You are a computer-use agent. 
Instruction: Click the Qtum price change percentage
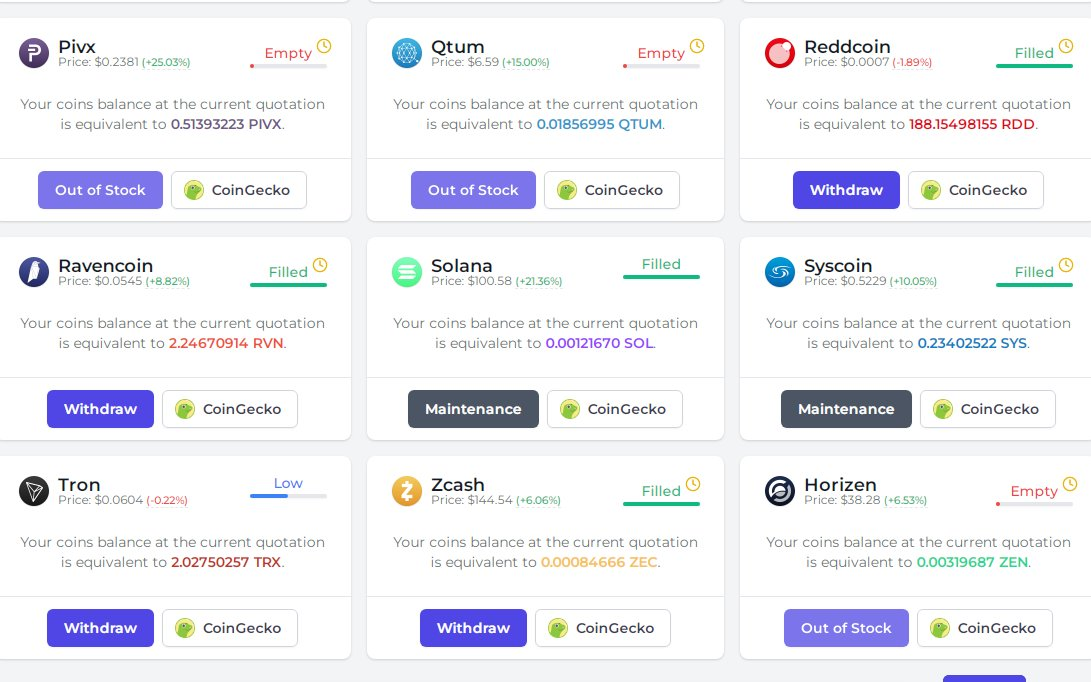tap(525, 63)
